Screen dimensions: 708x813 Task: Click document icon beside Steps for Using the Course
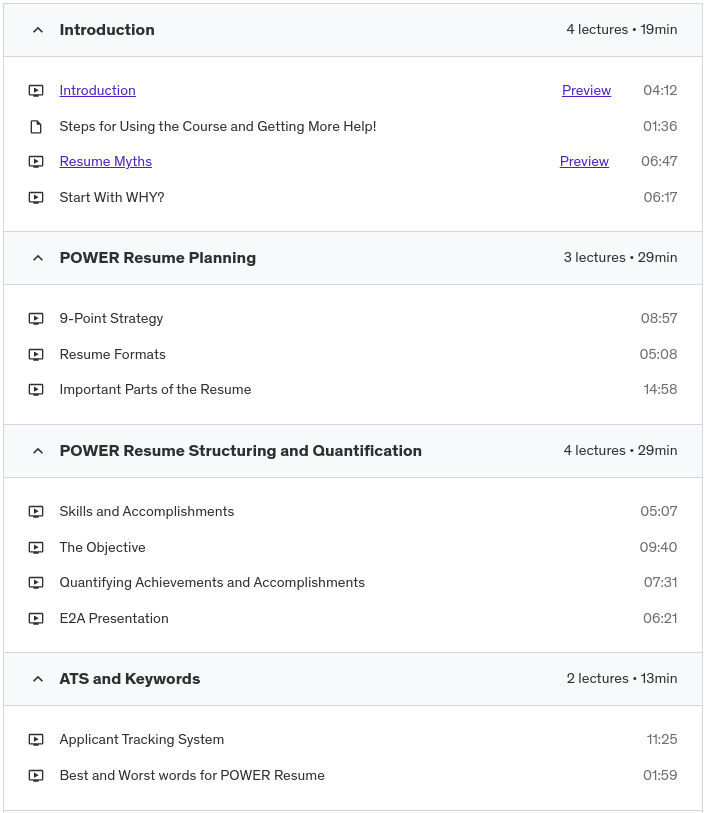36,127
